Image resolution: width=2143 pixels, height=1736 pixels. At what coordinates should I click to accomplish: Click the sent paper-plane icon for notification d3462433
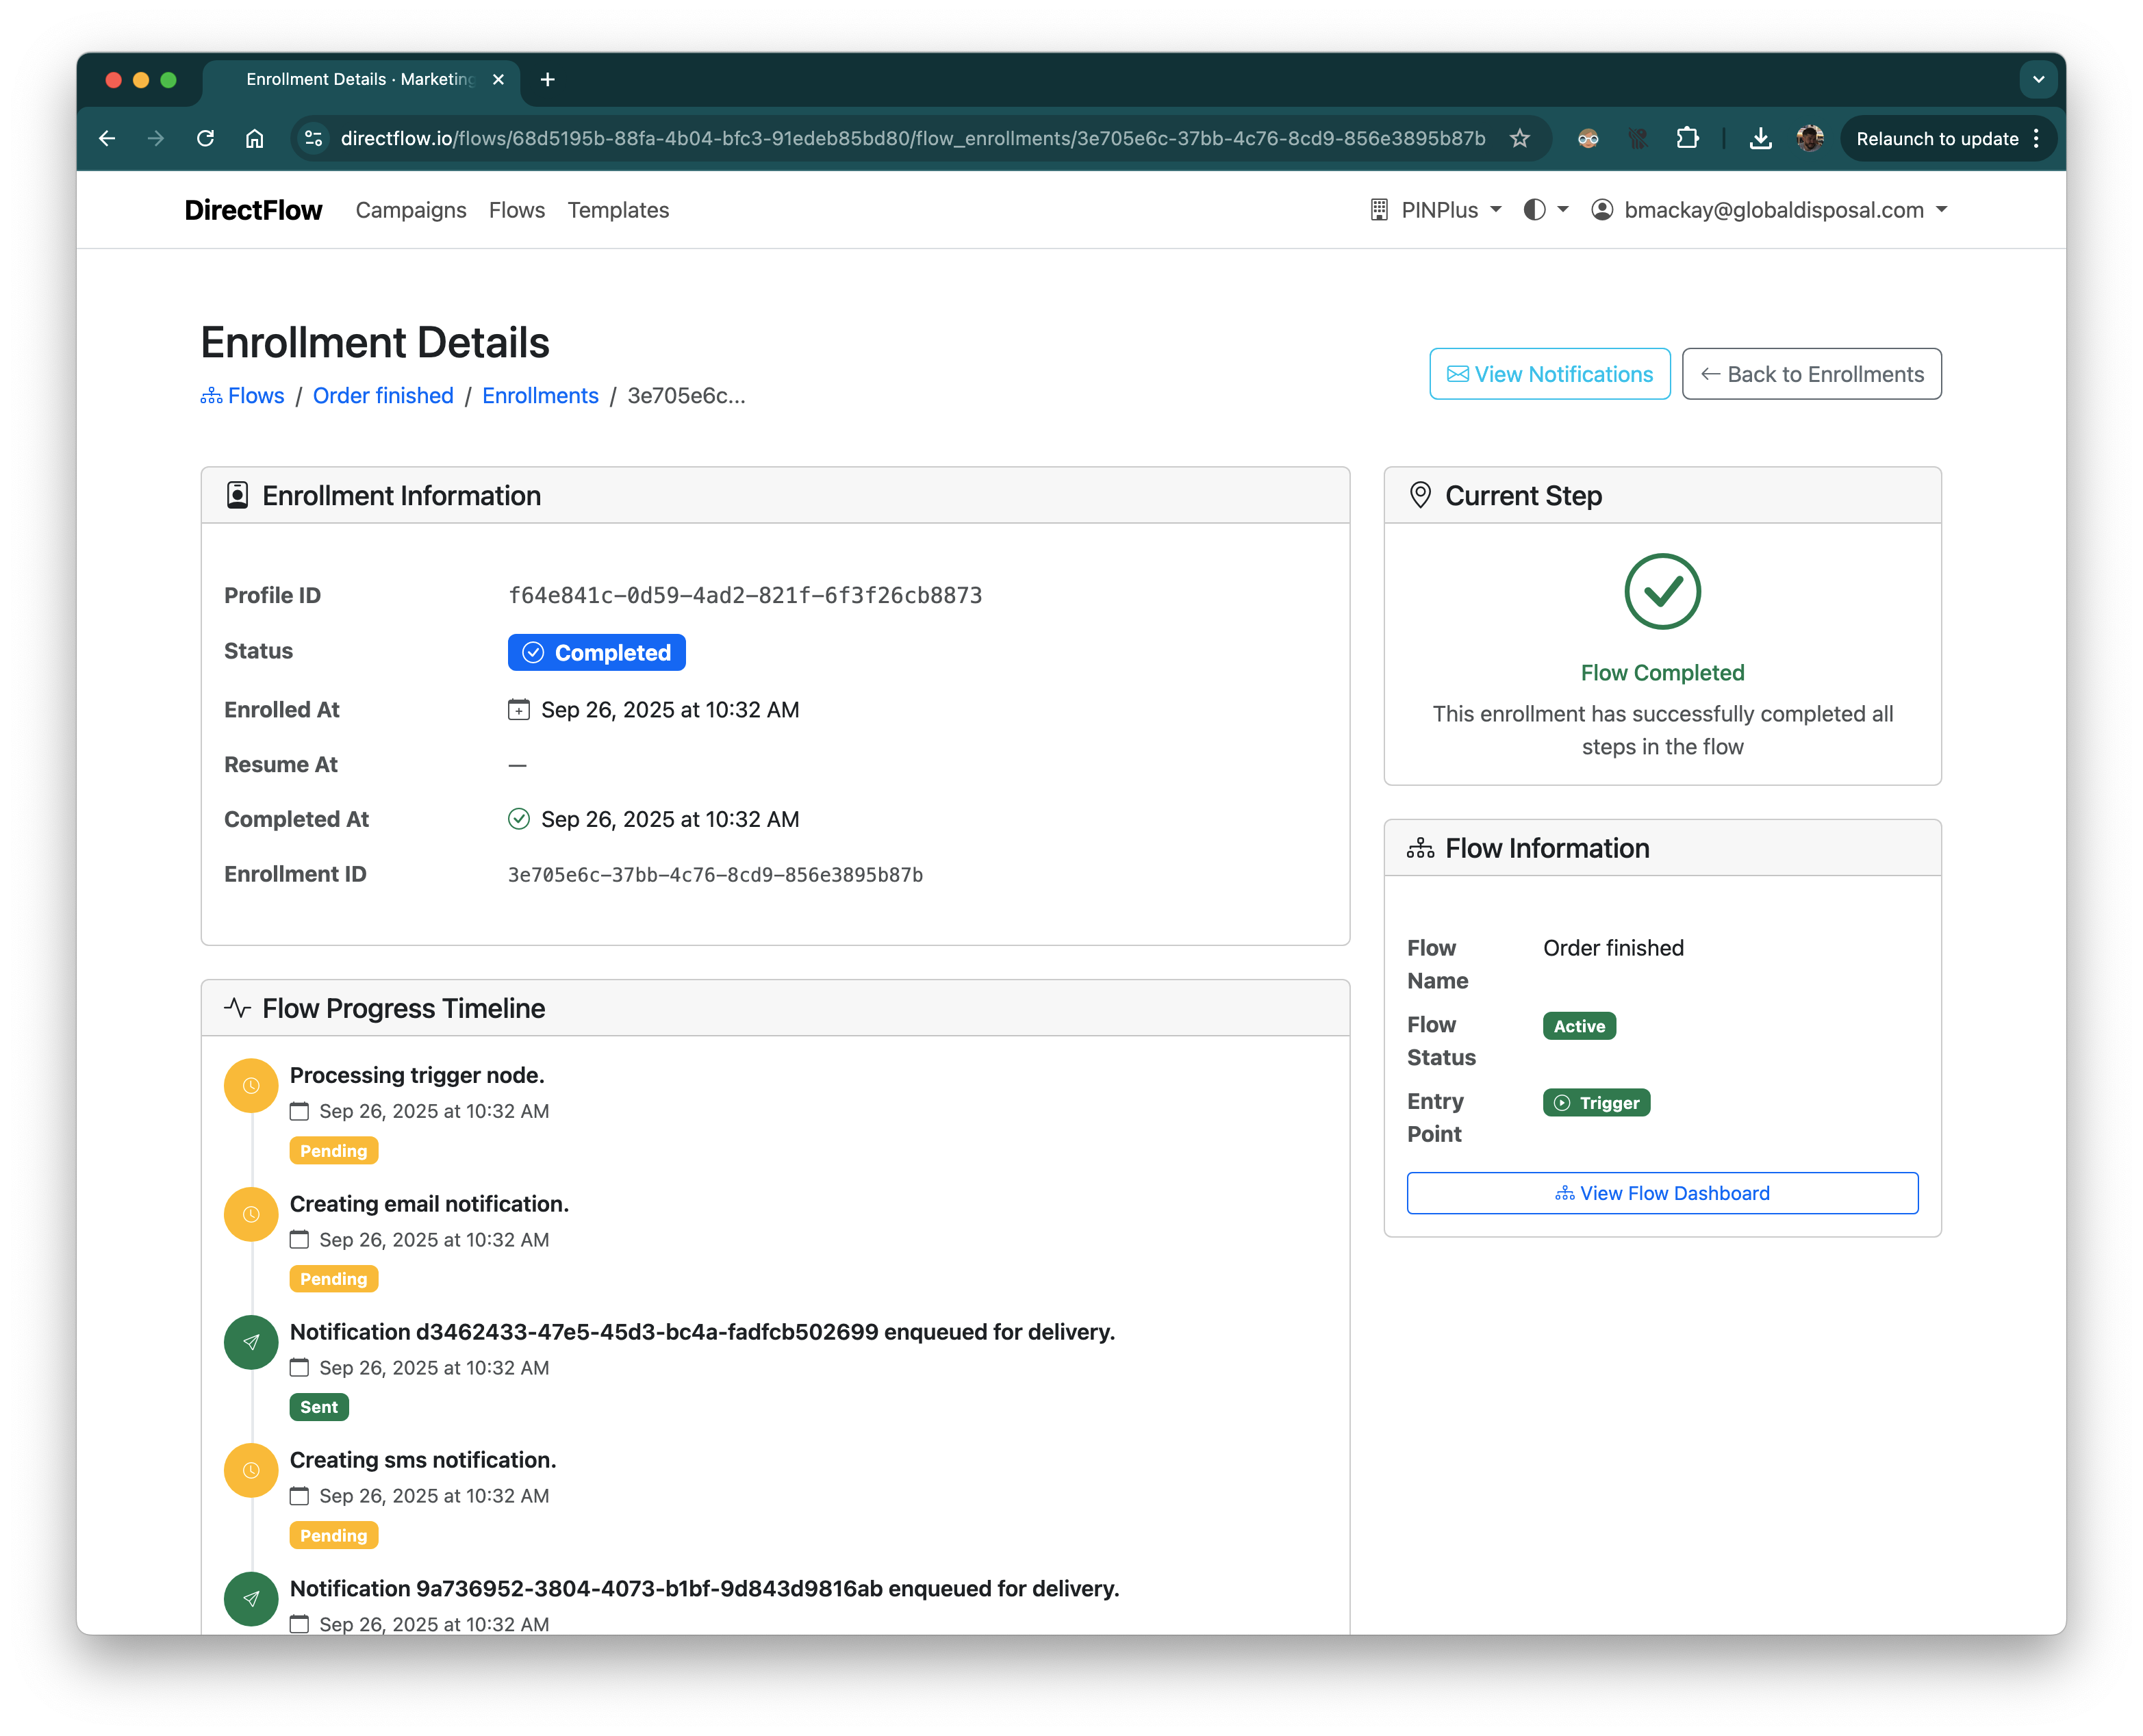point(251,1342)
